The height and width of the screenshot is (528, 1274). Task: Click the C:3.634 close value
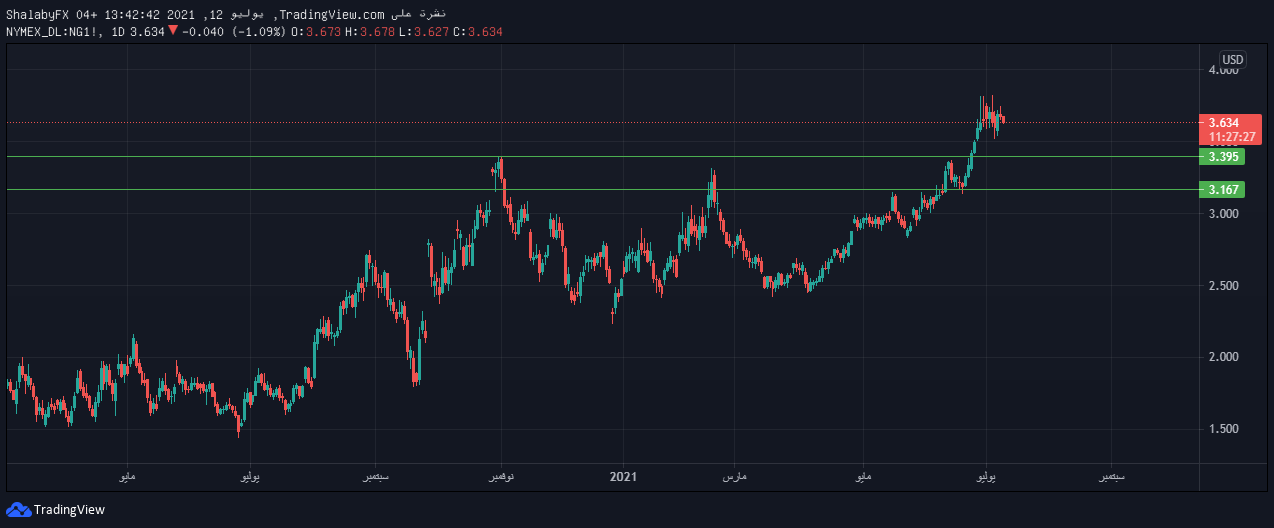click(478, 32)
